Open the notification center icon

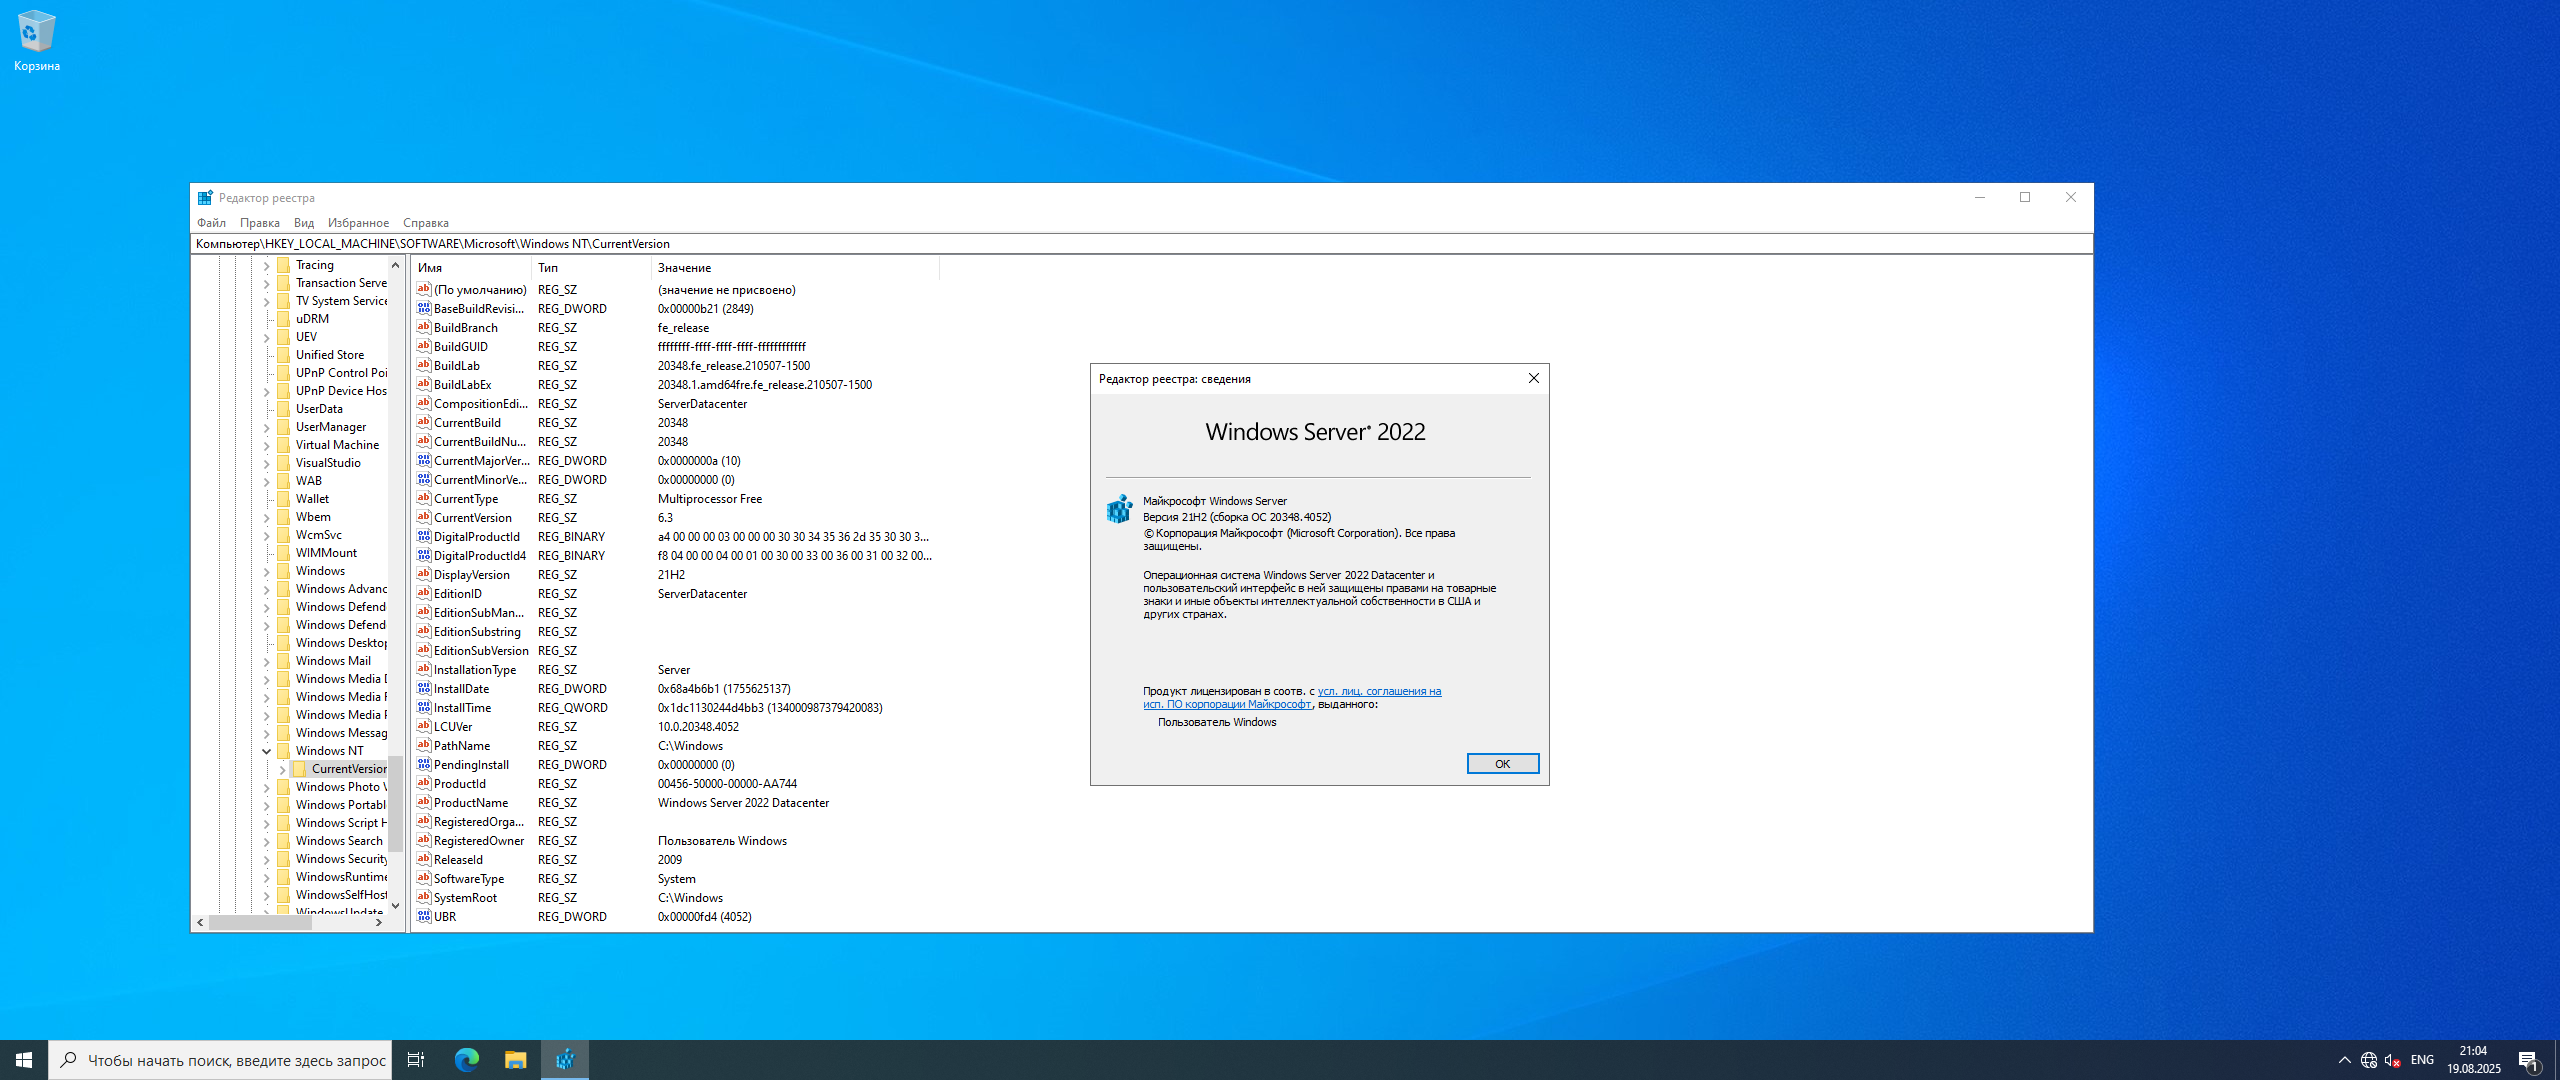pos(2529,1060)
